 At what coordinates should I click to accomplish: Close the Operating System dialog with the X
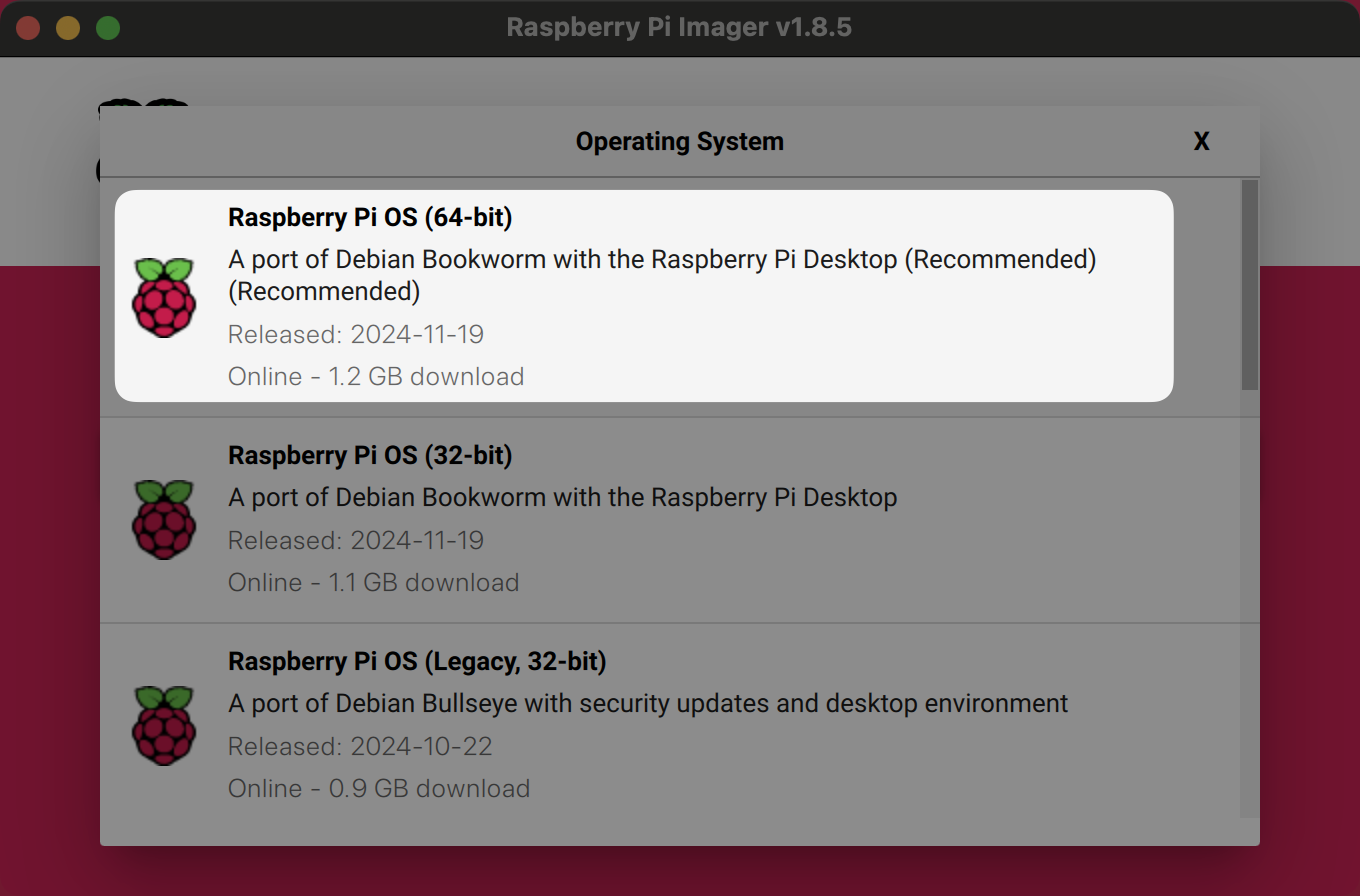click(1201, 141)
